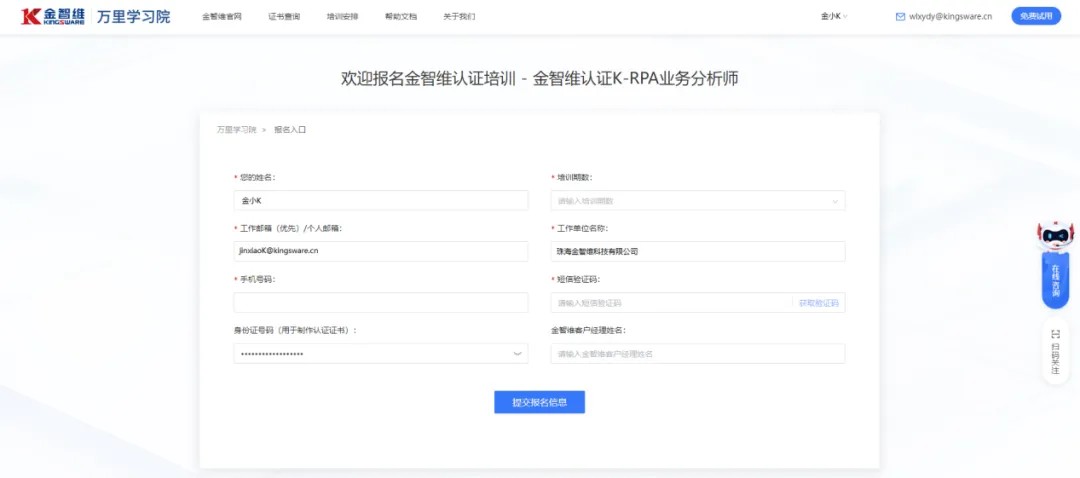Submit the form with 提交报名信息
1080x478 pixels.
pyautogui.click(x=539, y=402)
